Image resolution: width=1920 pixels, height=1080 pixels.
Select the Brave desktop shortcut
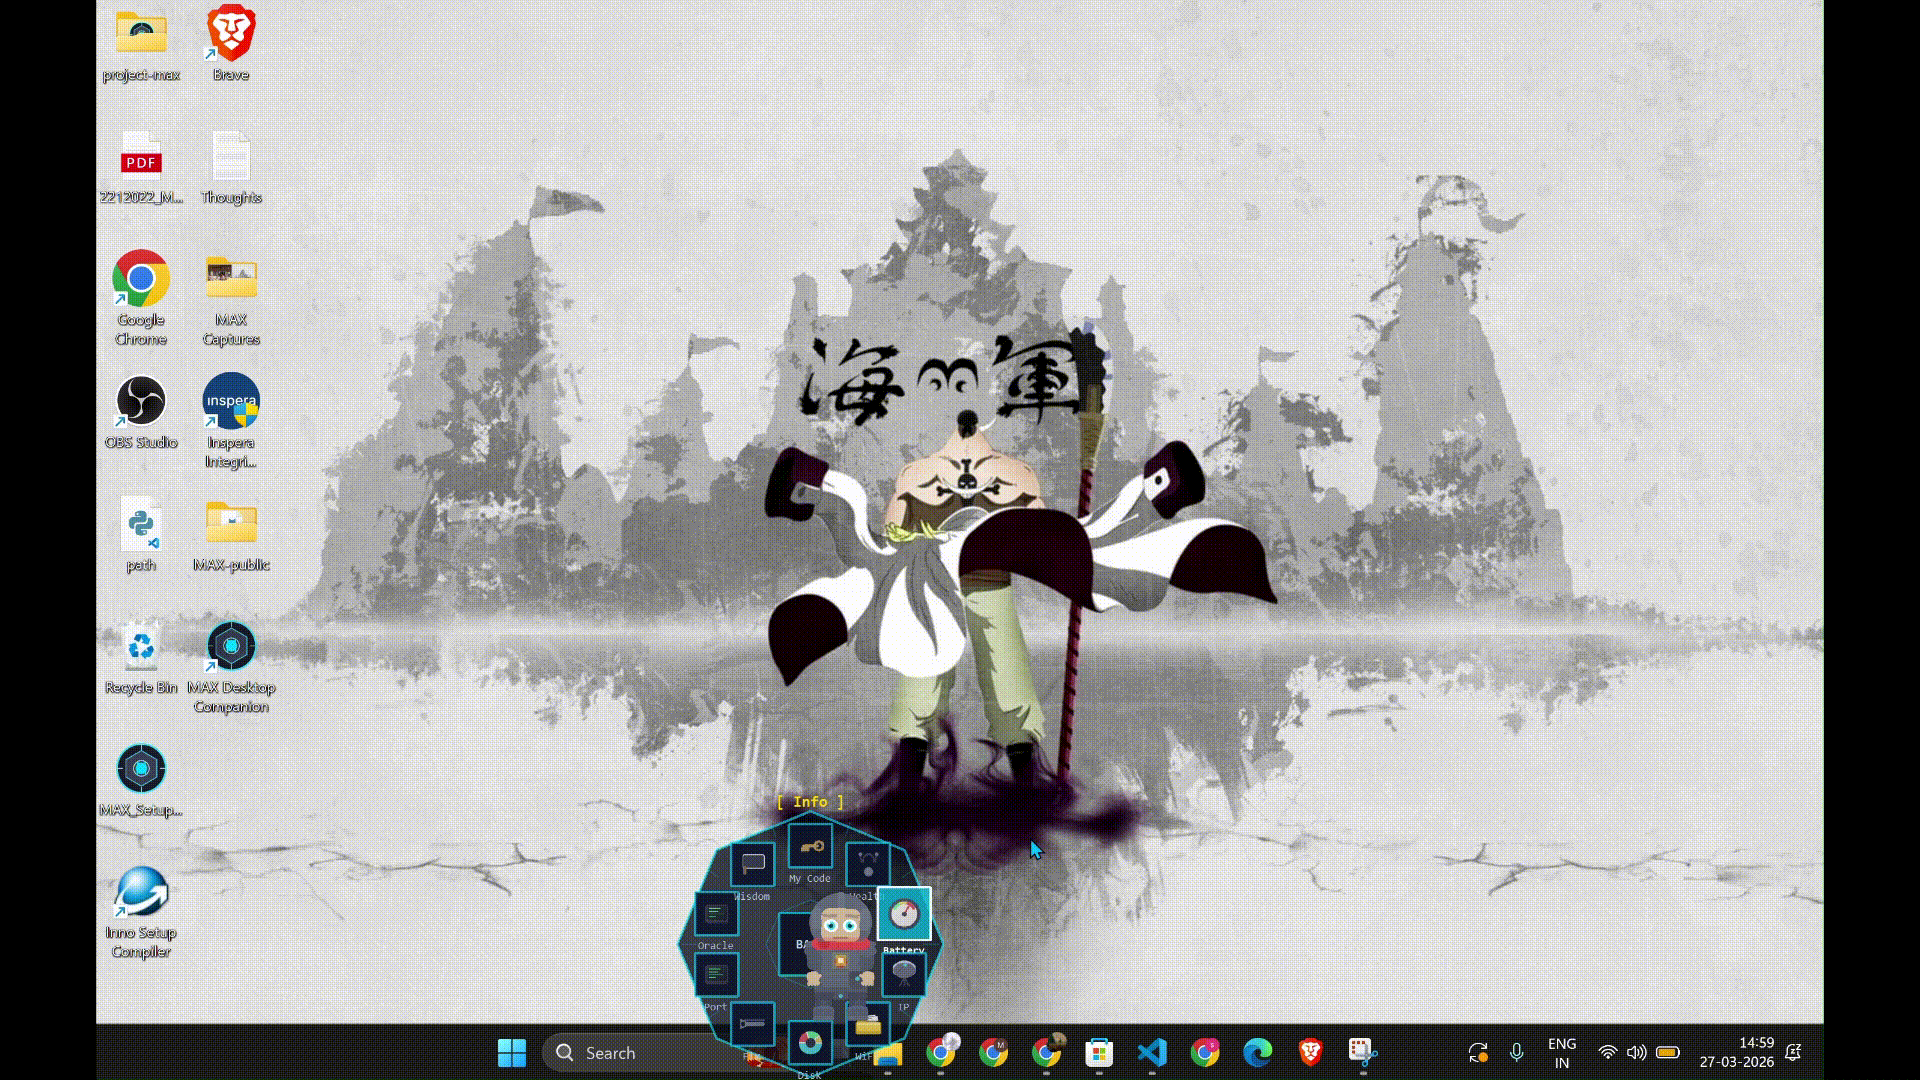pyautogui.click(x=231, y=44)
